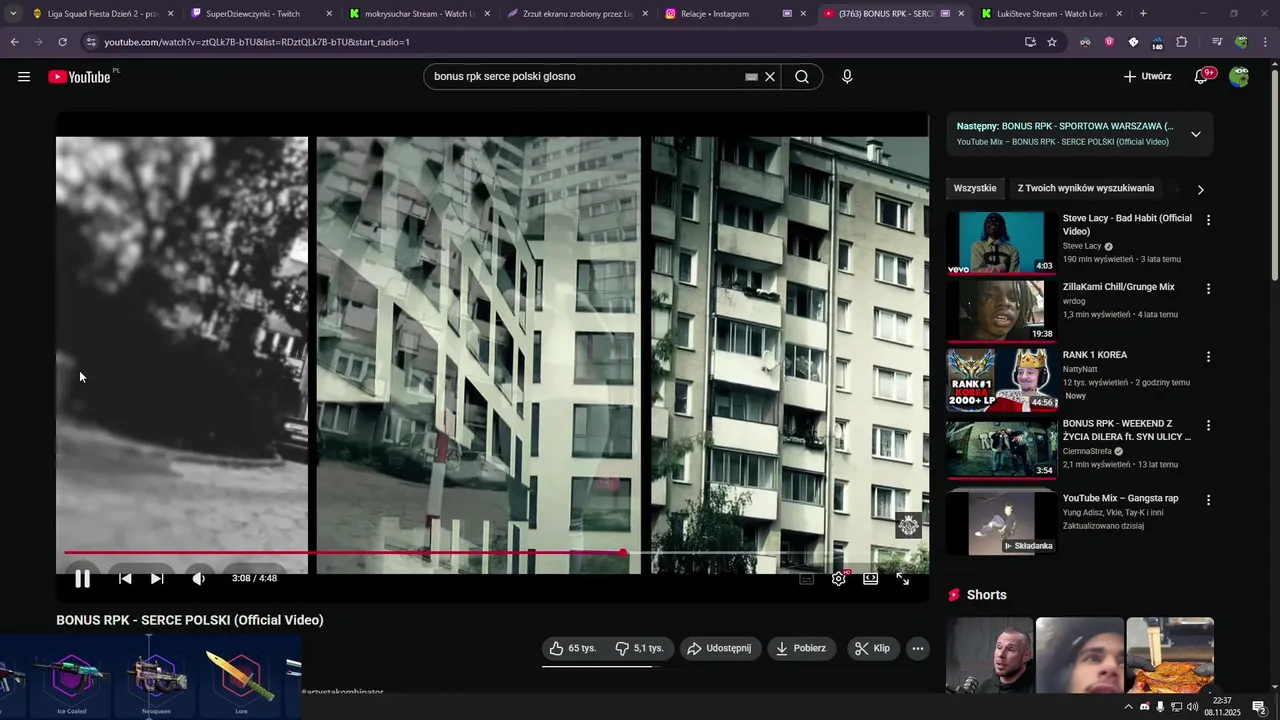
Task: Click the address bar URL
Action: (257, 42)
